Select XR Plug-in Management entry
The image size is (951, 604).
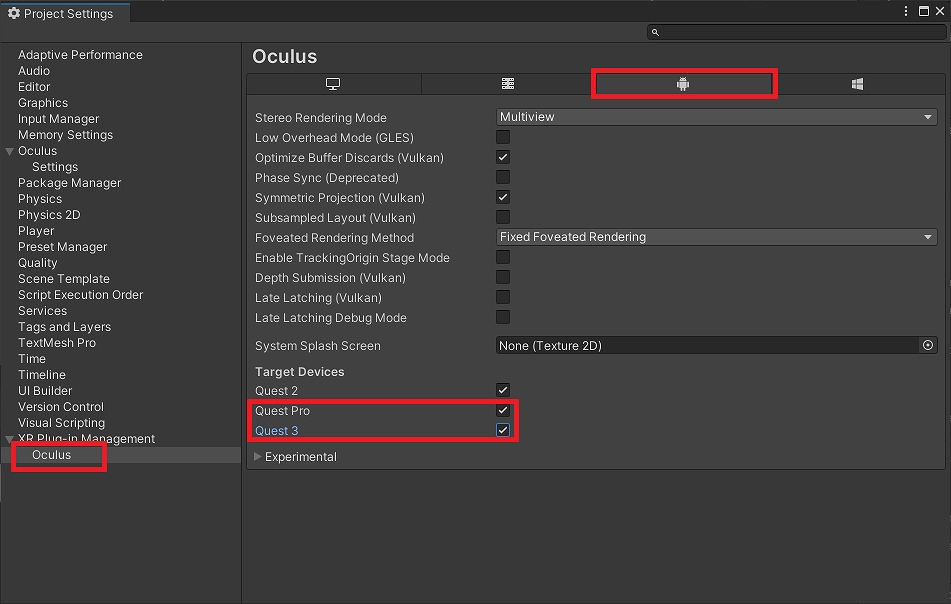point(86,438)
